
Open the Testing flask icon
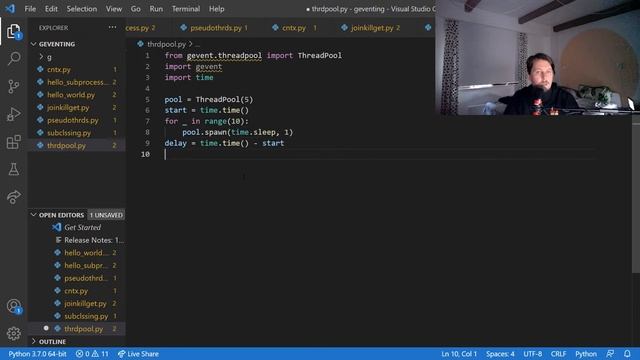13,169
